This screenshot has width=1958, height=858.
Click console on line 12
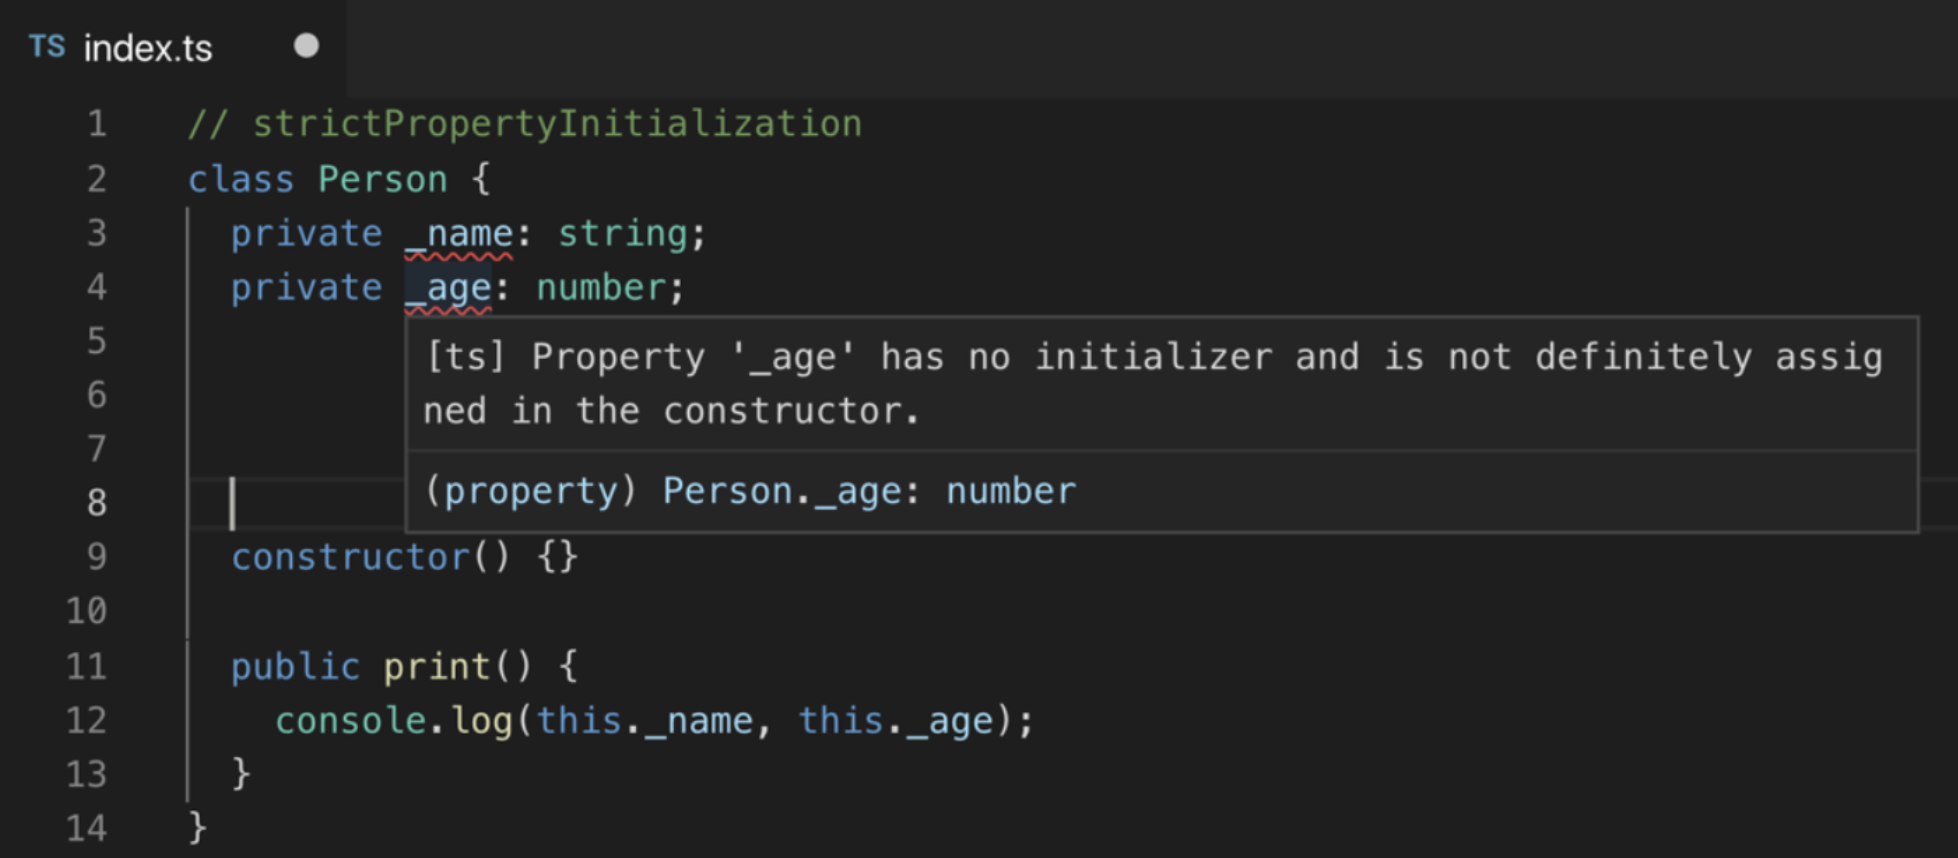(x=350, y=721)
